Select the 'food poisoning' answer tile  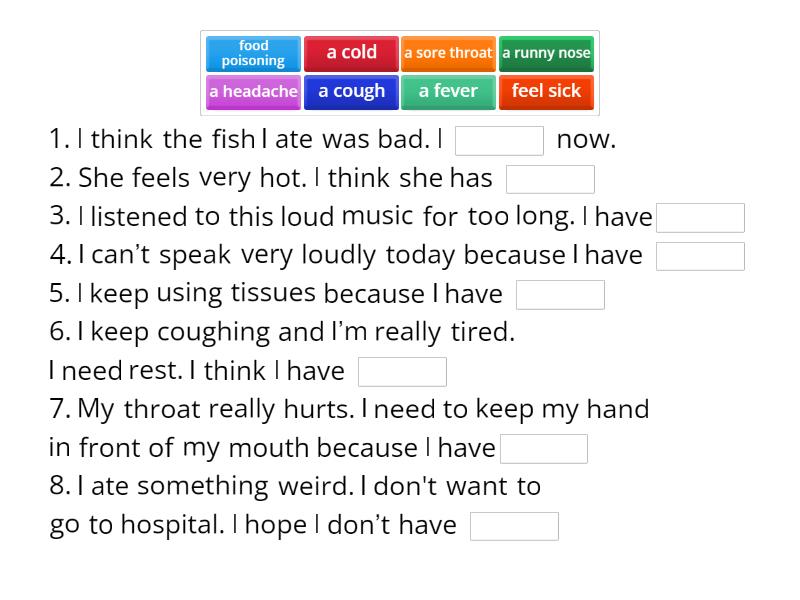pos(253,53)
